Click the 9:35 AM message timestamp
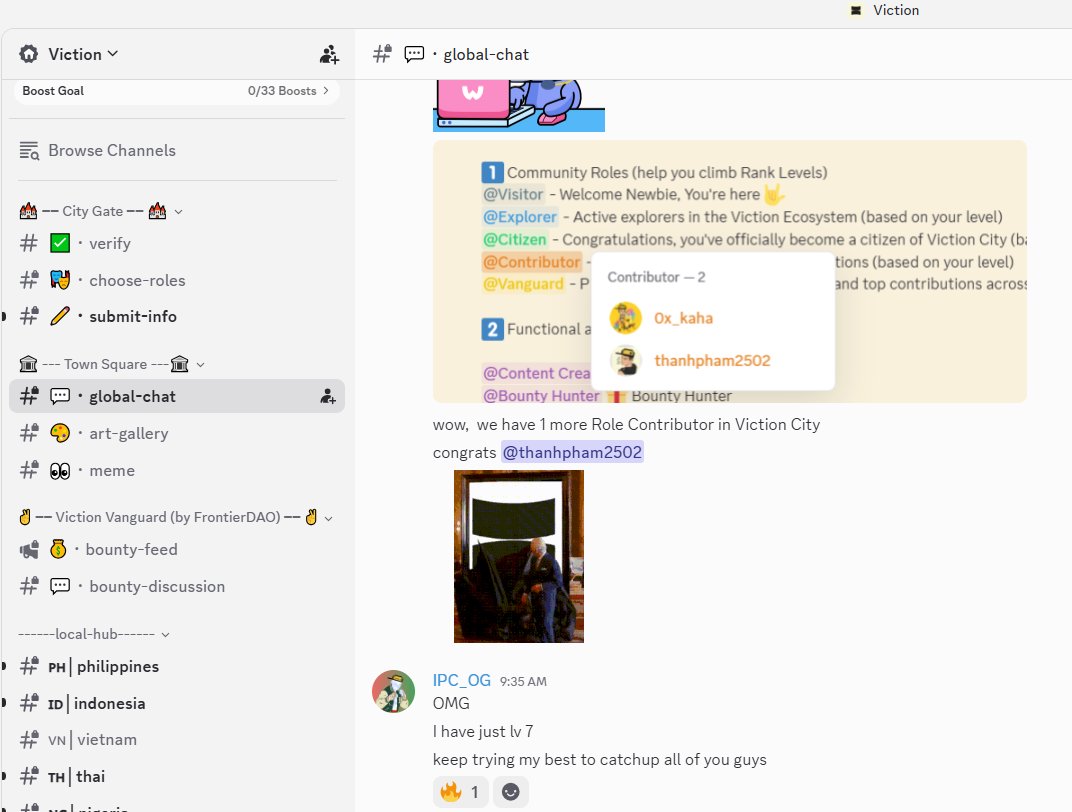This screenshot has width=1072, height=812. coord(523,681)
